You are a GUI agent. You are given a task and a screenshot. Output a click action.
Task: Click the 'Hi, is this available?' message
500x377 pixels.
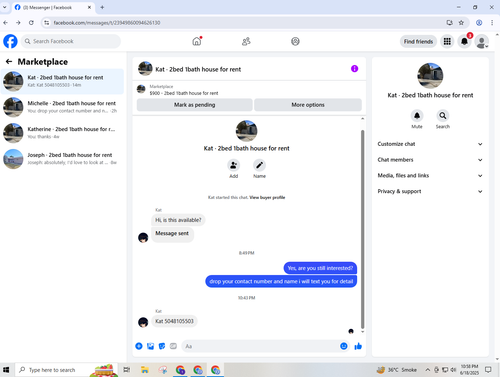coord(178,220)
